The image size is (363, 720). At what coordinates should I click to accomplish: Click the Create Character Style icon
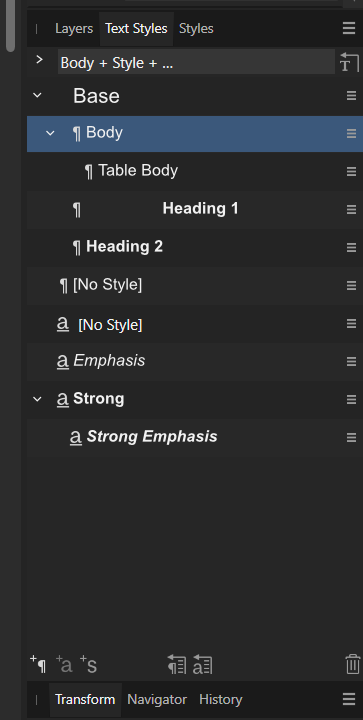[64, 664]
